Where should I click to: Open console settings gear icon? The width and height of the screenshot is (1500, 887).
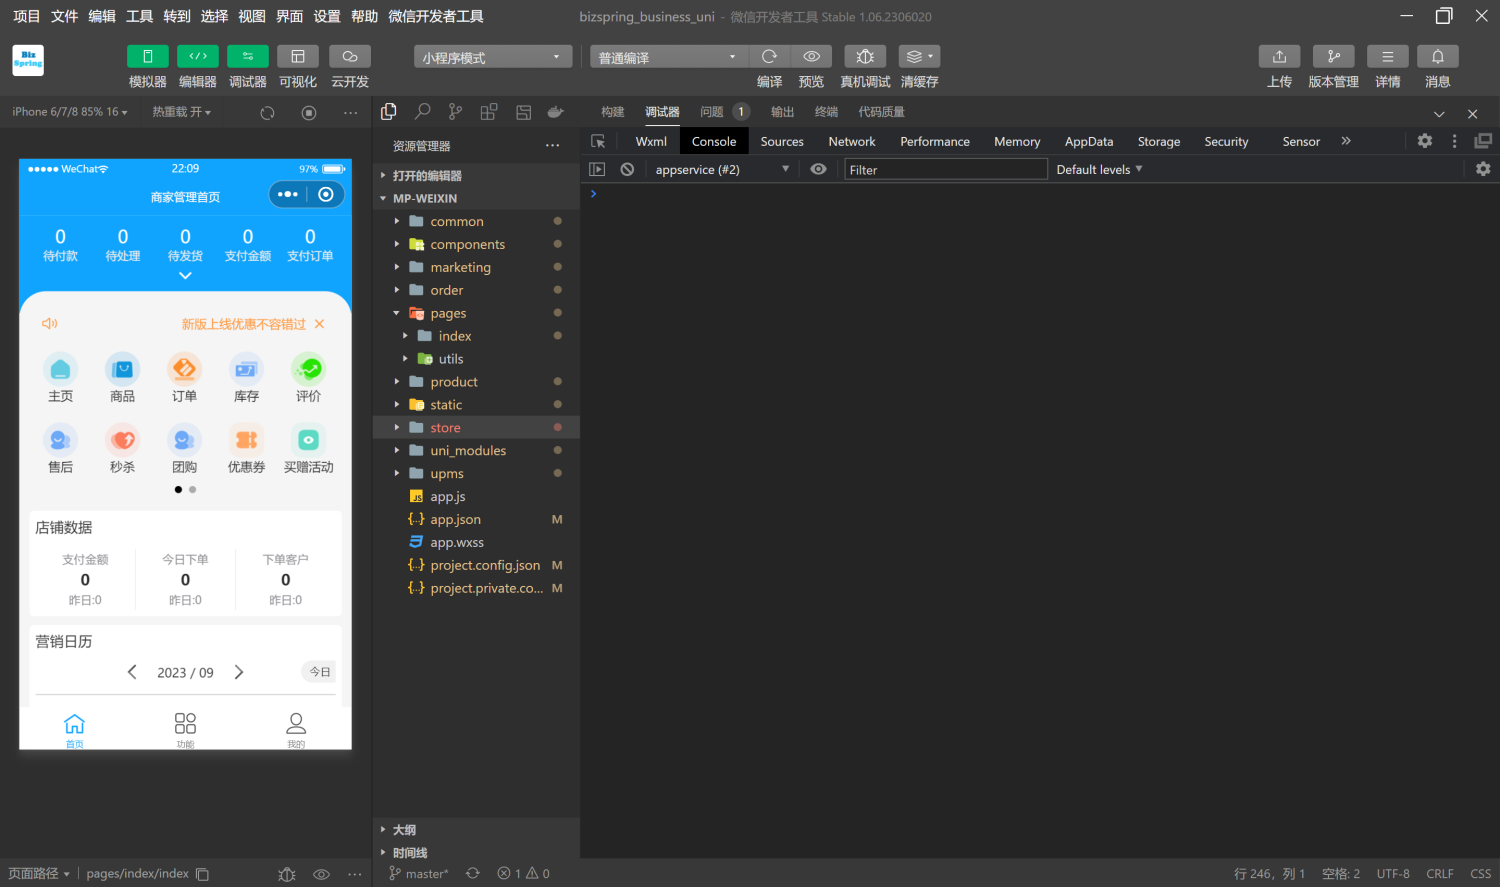point(1483,169)
